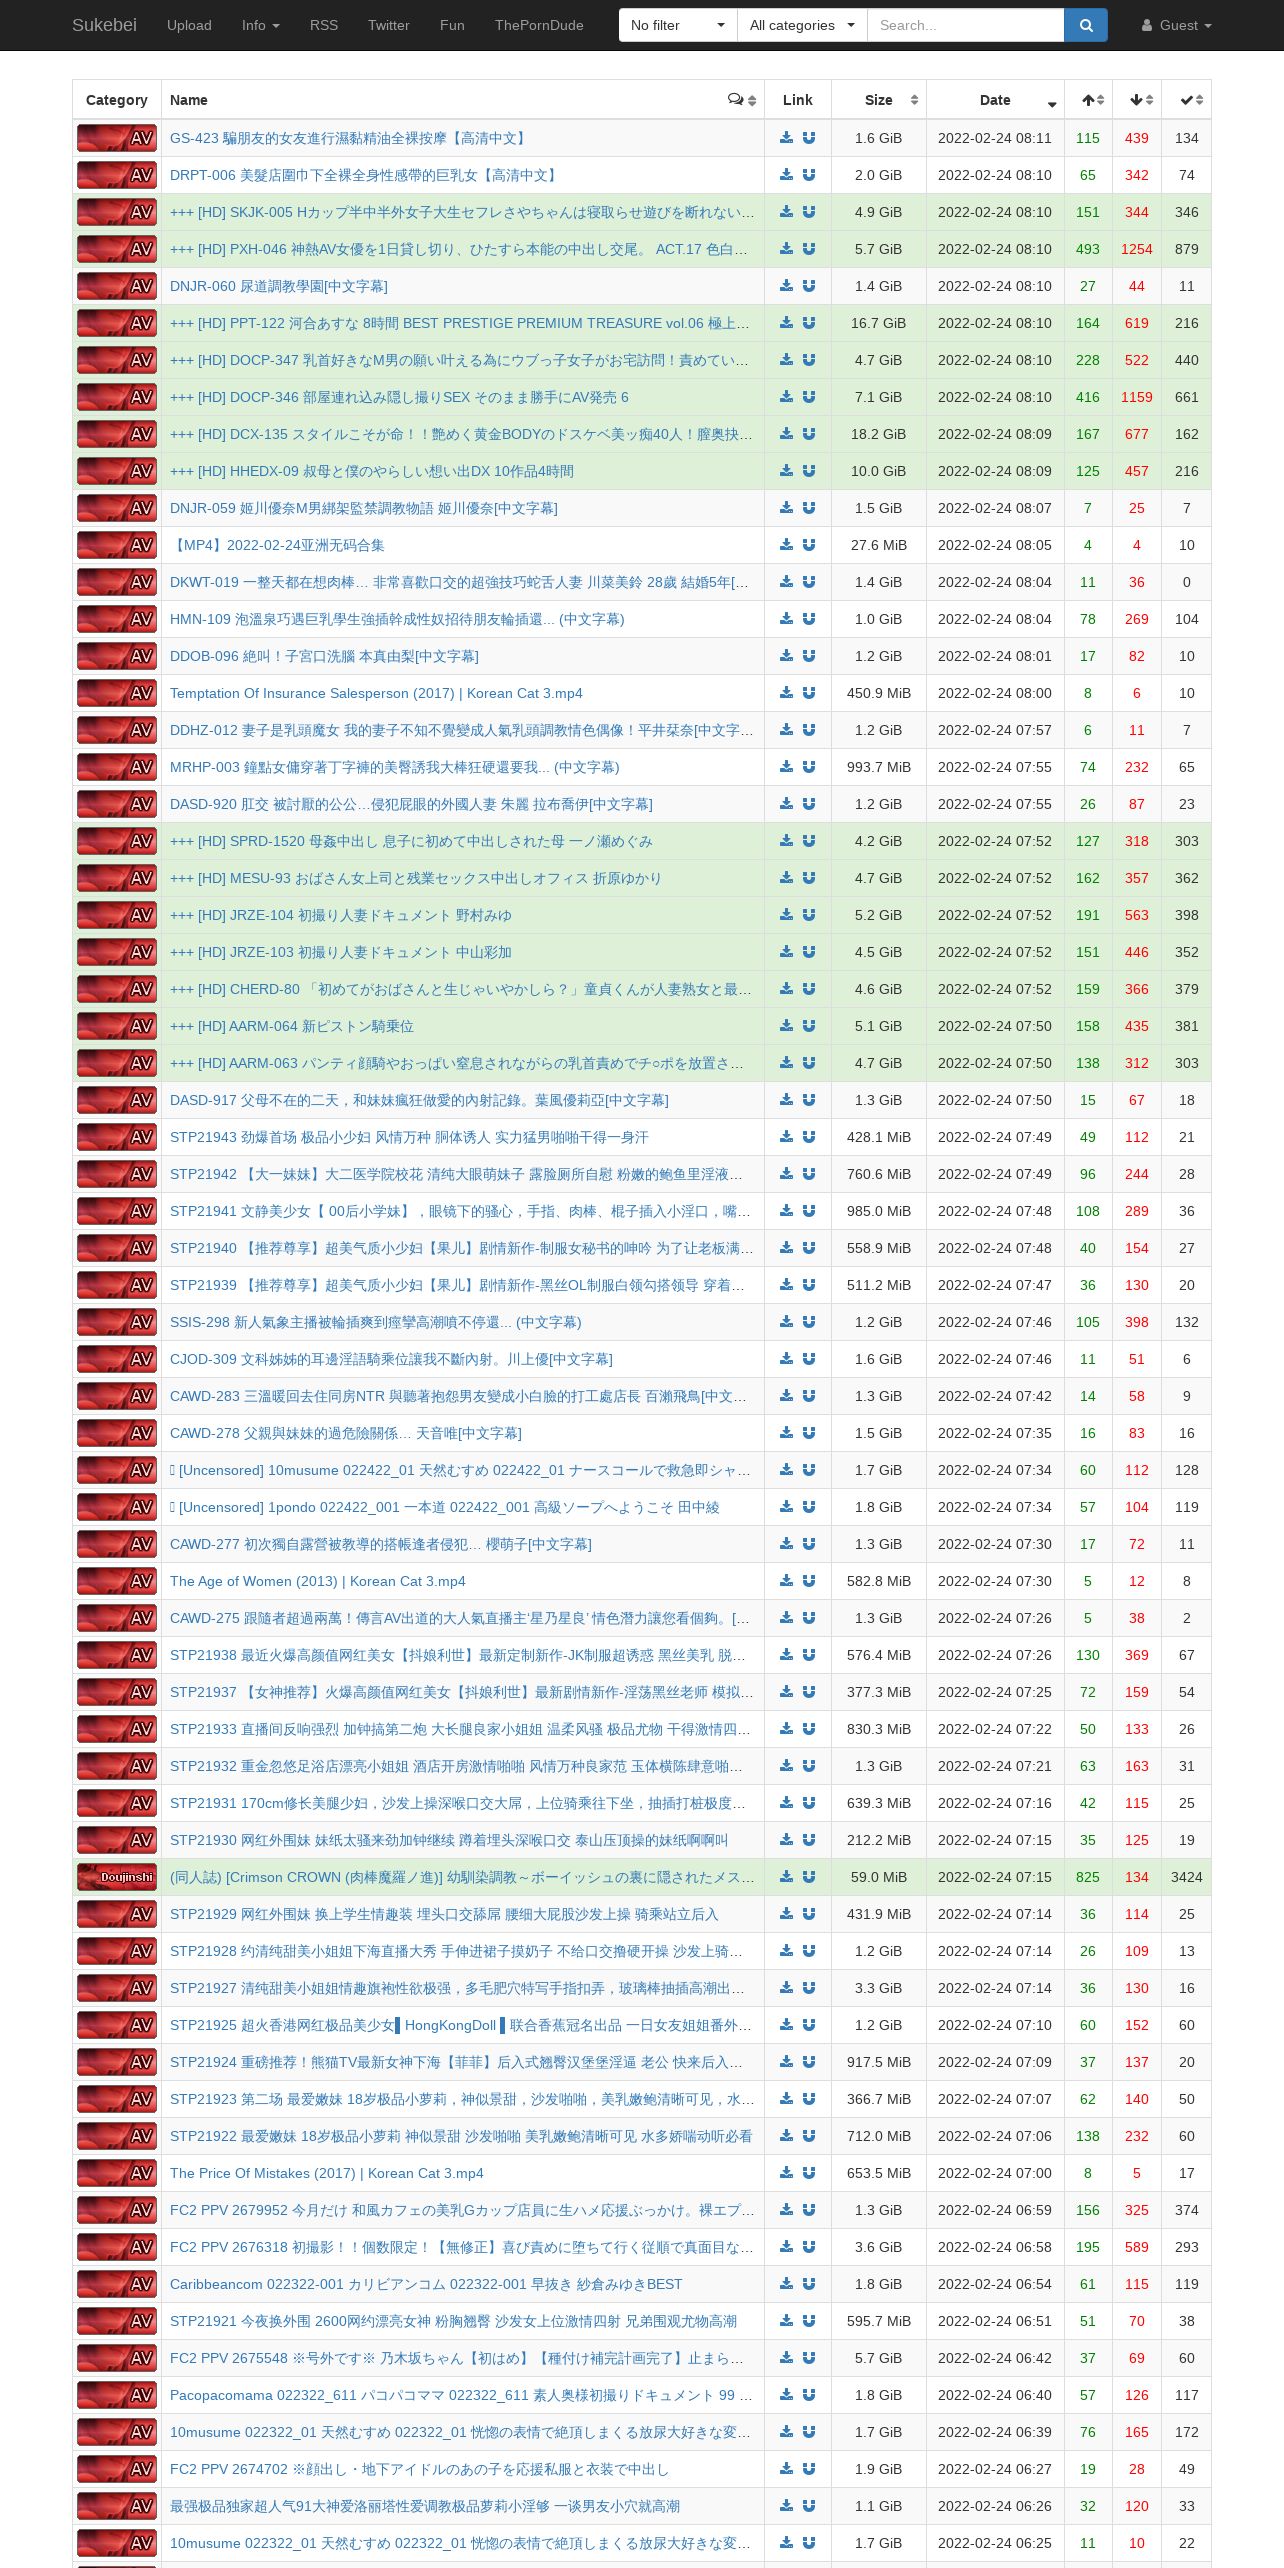
Task: Download torrent for STP21943 row
Action: (787, 1137)
